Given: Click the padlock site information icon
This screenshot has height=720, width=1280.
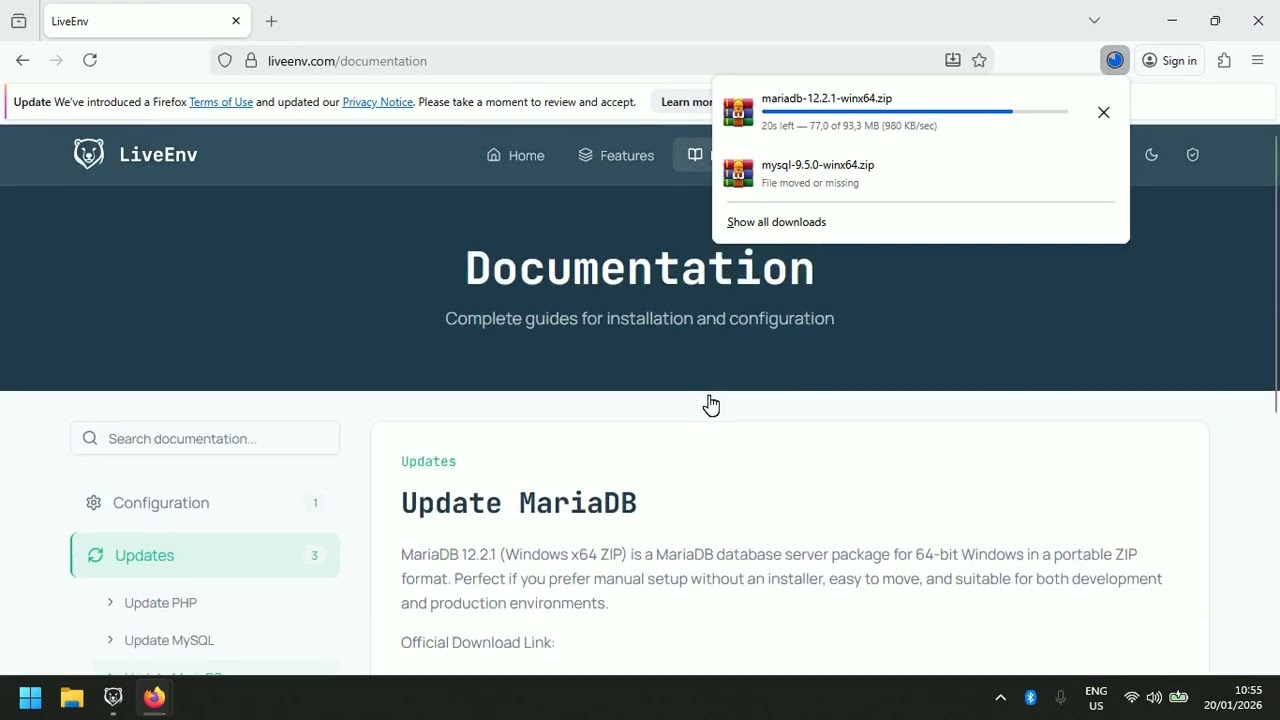Looking at the screenshot, I should (x=251, y=60).
